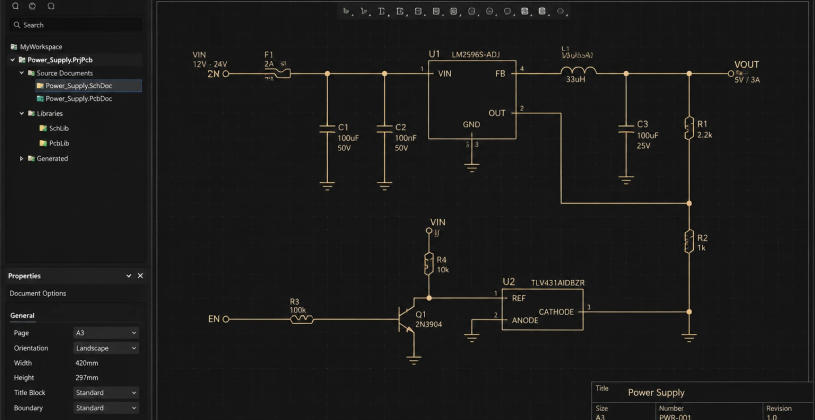Select the C3 100uF 25V capacitor symbol

(626, 128)
